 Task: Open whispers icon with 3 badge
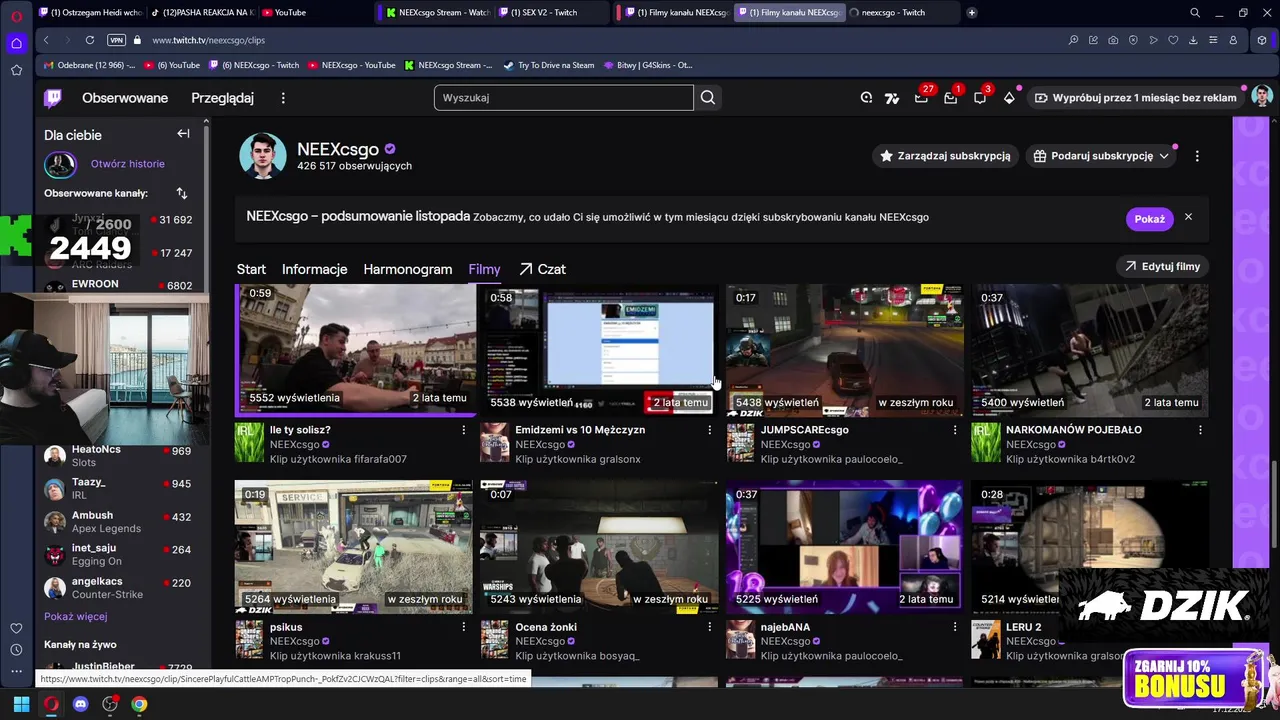980,98
